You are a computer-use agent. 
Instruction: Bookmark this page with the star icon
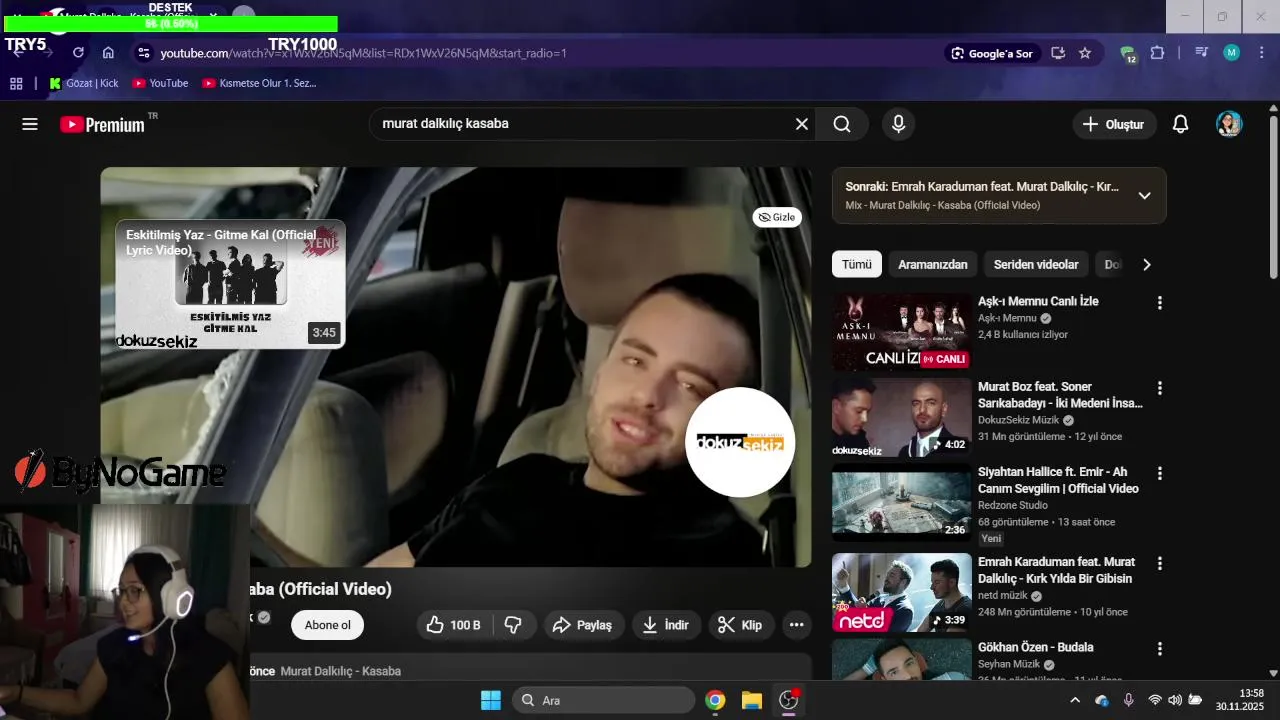[1085, 53]
